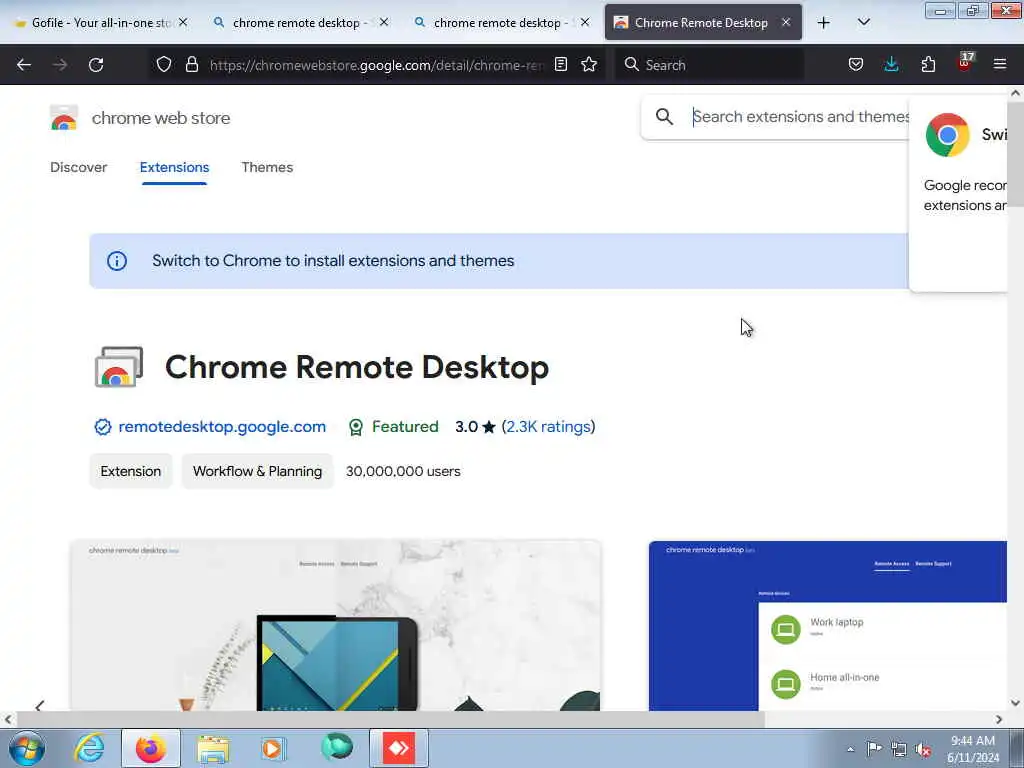
Task: Open the green round app in the taskbar
Action: [x=336, y=747]
